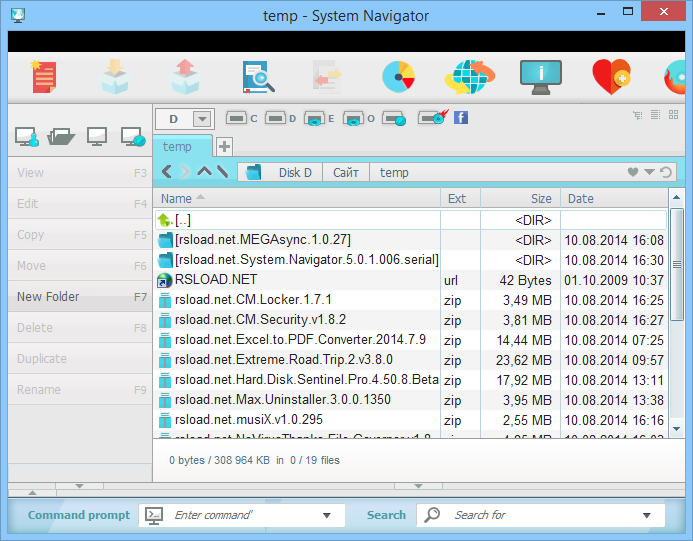Screen dimensions: 693x541
Task: Click New Folder in the side panel
Action: [x=49, y=297]
